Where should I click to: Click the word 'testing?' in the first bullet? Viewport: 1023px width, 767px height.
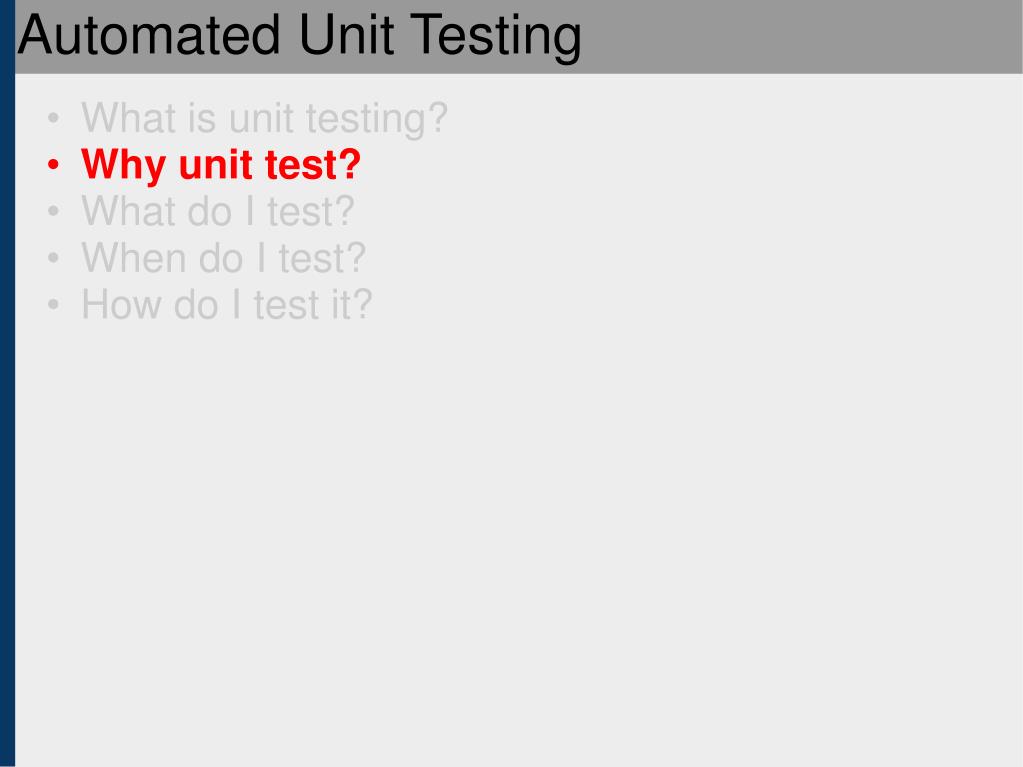(376, 120)
